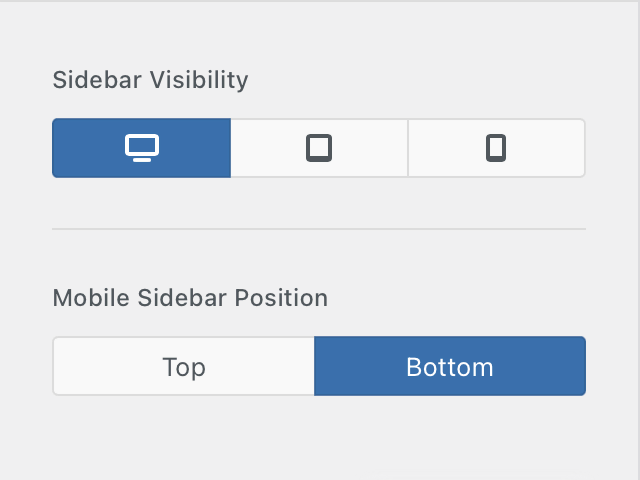Disable the highlighted desktop display button
640x480 pixels.
tap(142, 148)
